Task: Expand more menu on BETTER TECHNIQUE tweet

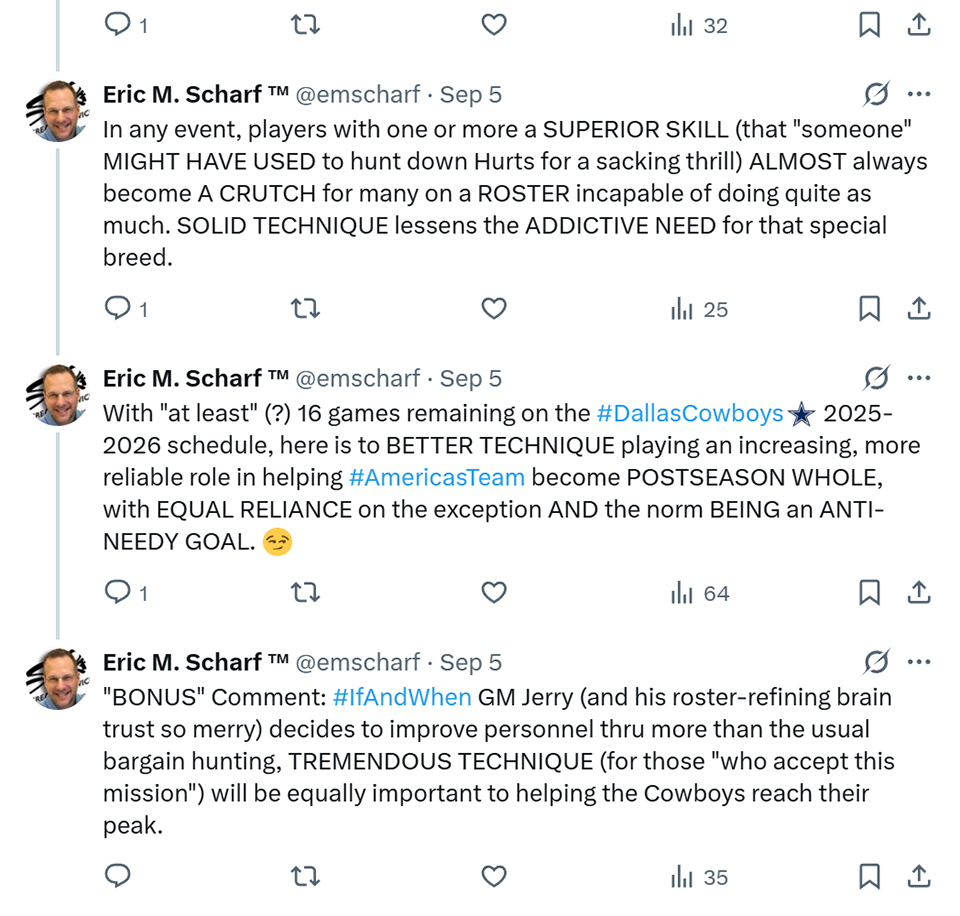Action: [x=918, y=378]
